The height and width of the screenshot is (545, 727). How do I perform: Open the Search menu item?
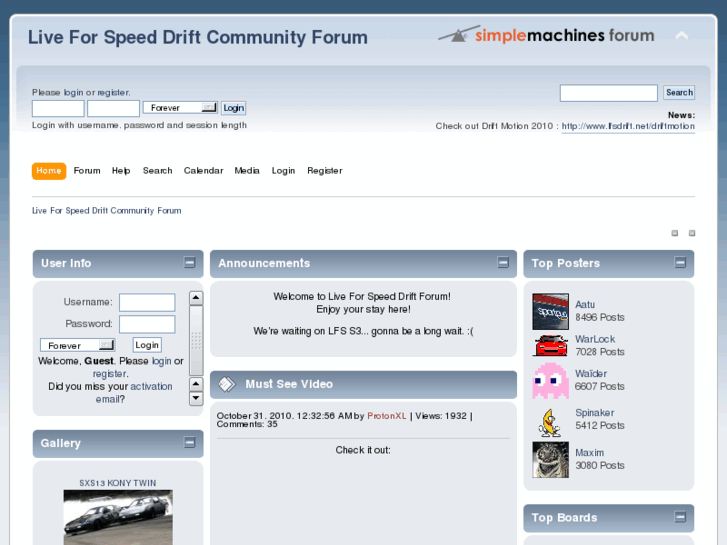(x=158, y=171)
